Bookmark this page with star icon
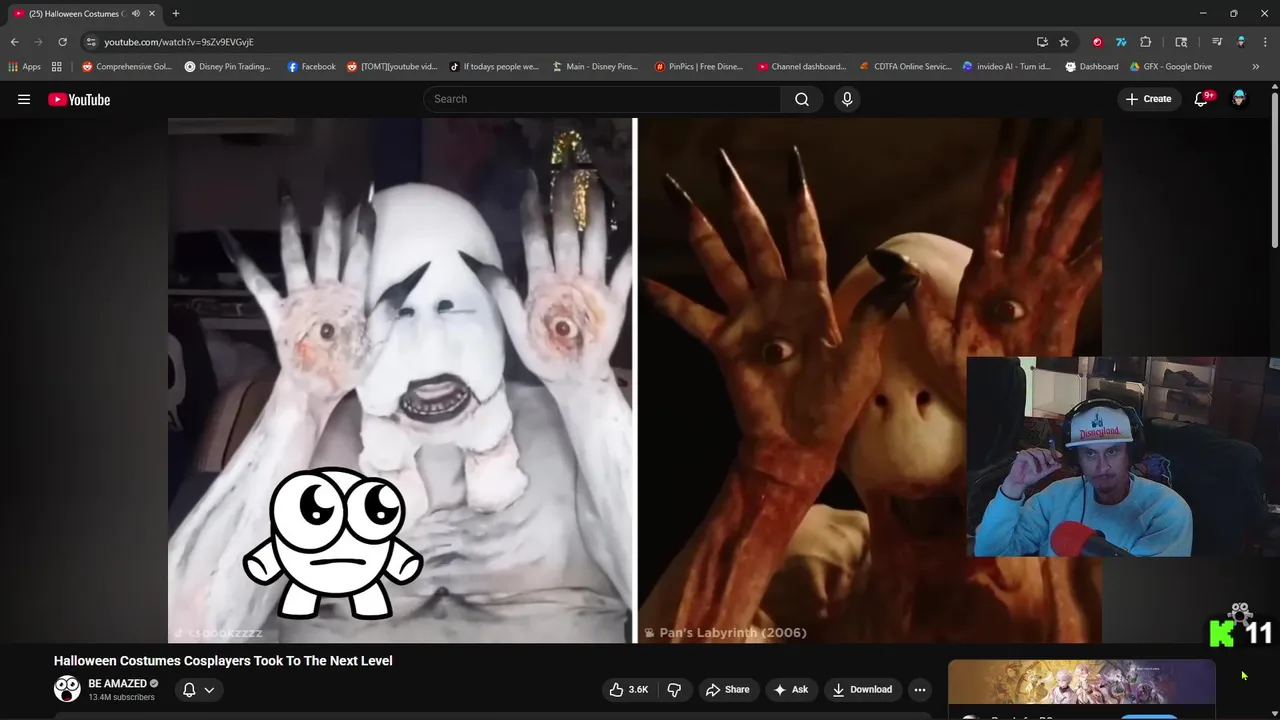Screen dimensions: 1280x720 coord(1064,42)
